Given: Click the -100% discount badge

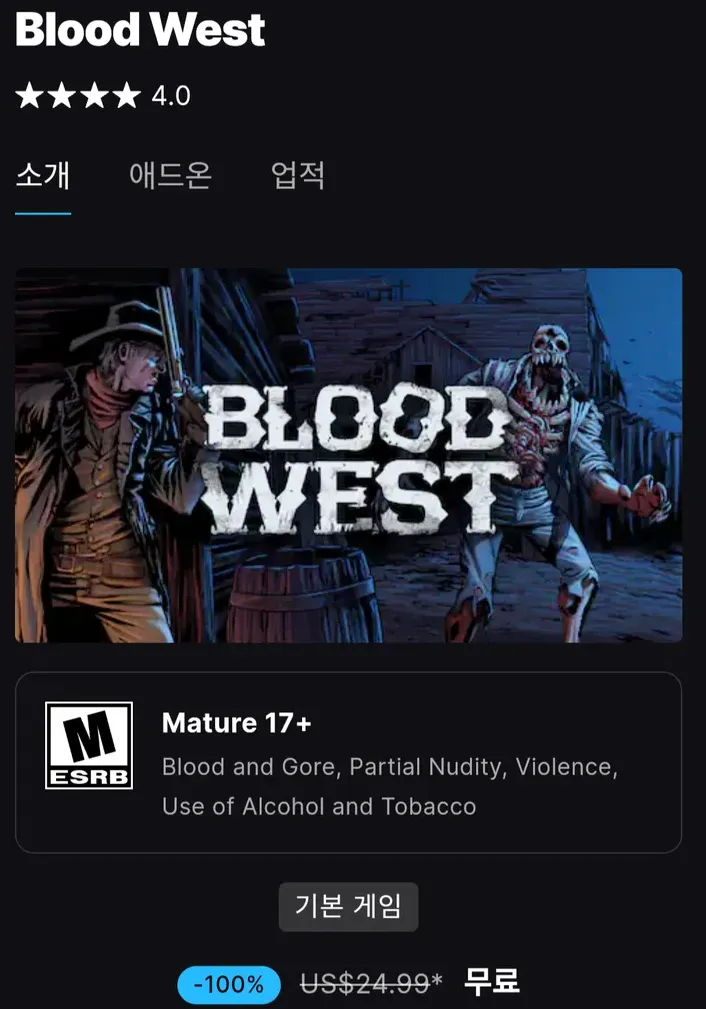Looking at the screenshot, I should click(229, 985).
